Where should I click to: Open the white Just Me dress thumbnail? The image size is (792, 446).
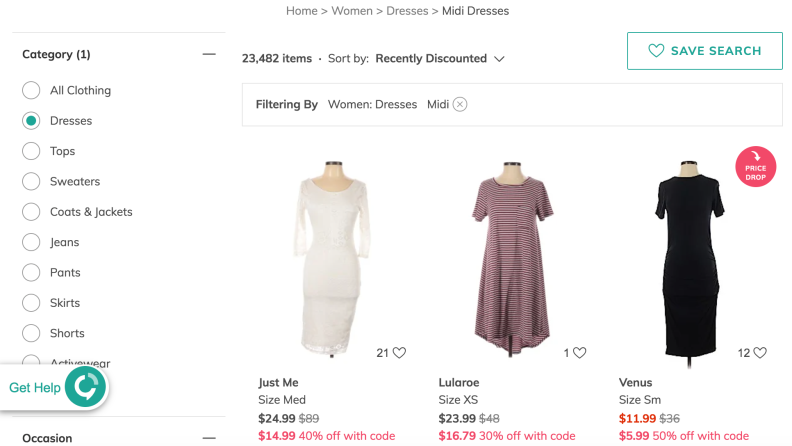tap(332, 259)
